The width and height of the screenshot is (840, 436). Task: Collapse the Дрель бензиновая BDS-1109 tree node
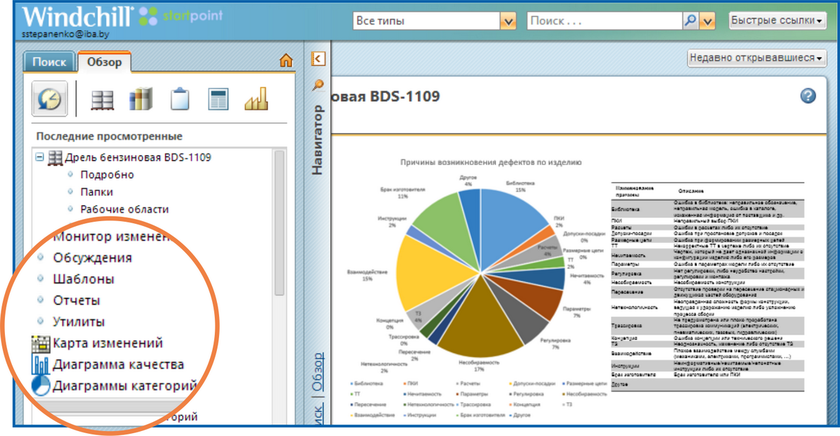coord(40,158)
